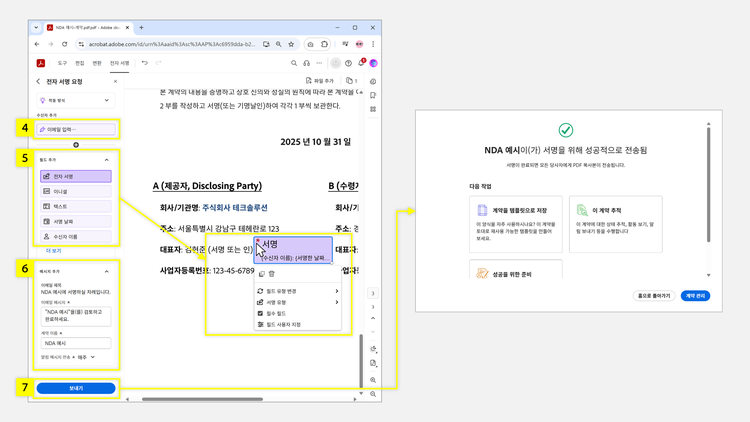Click the 서명 signature field in document
Viewport: 750px width, 422px height.
click(293, 250)
